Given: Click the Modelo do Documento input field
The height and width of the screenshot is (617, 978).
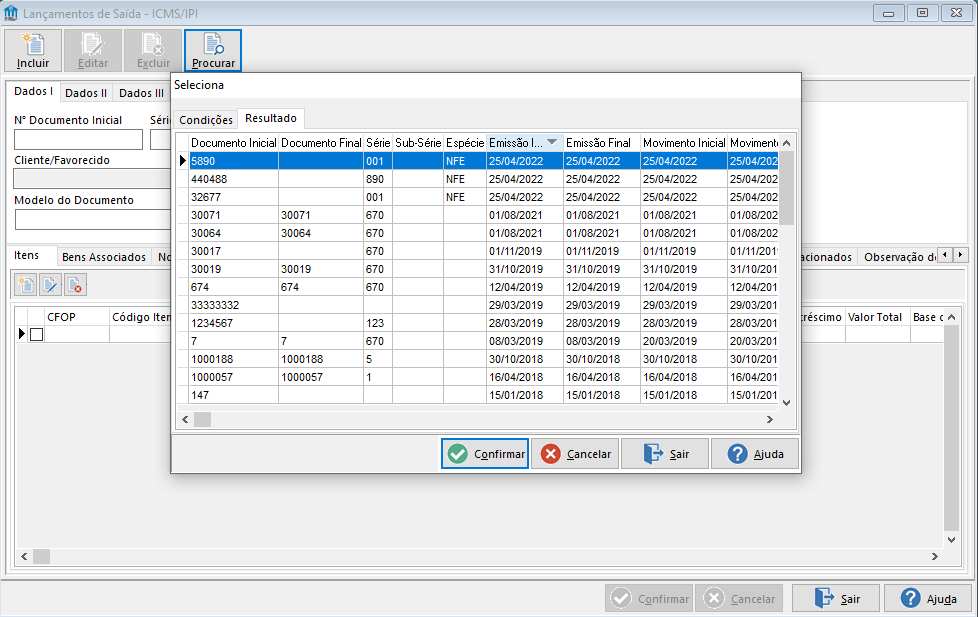Looking at the screenshot, I should coord(93,220).
